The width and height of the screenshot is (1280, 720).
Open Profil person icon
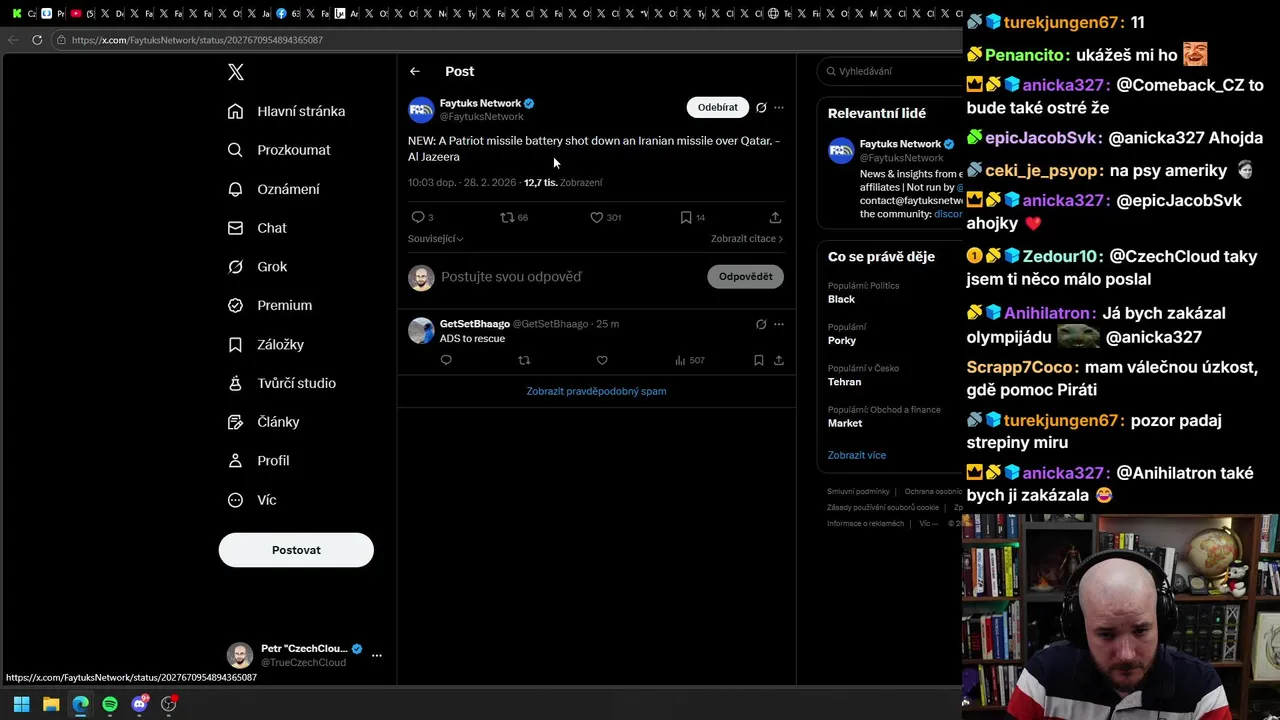tap(235, 461)
